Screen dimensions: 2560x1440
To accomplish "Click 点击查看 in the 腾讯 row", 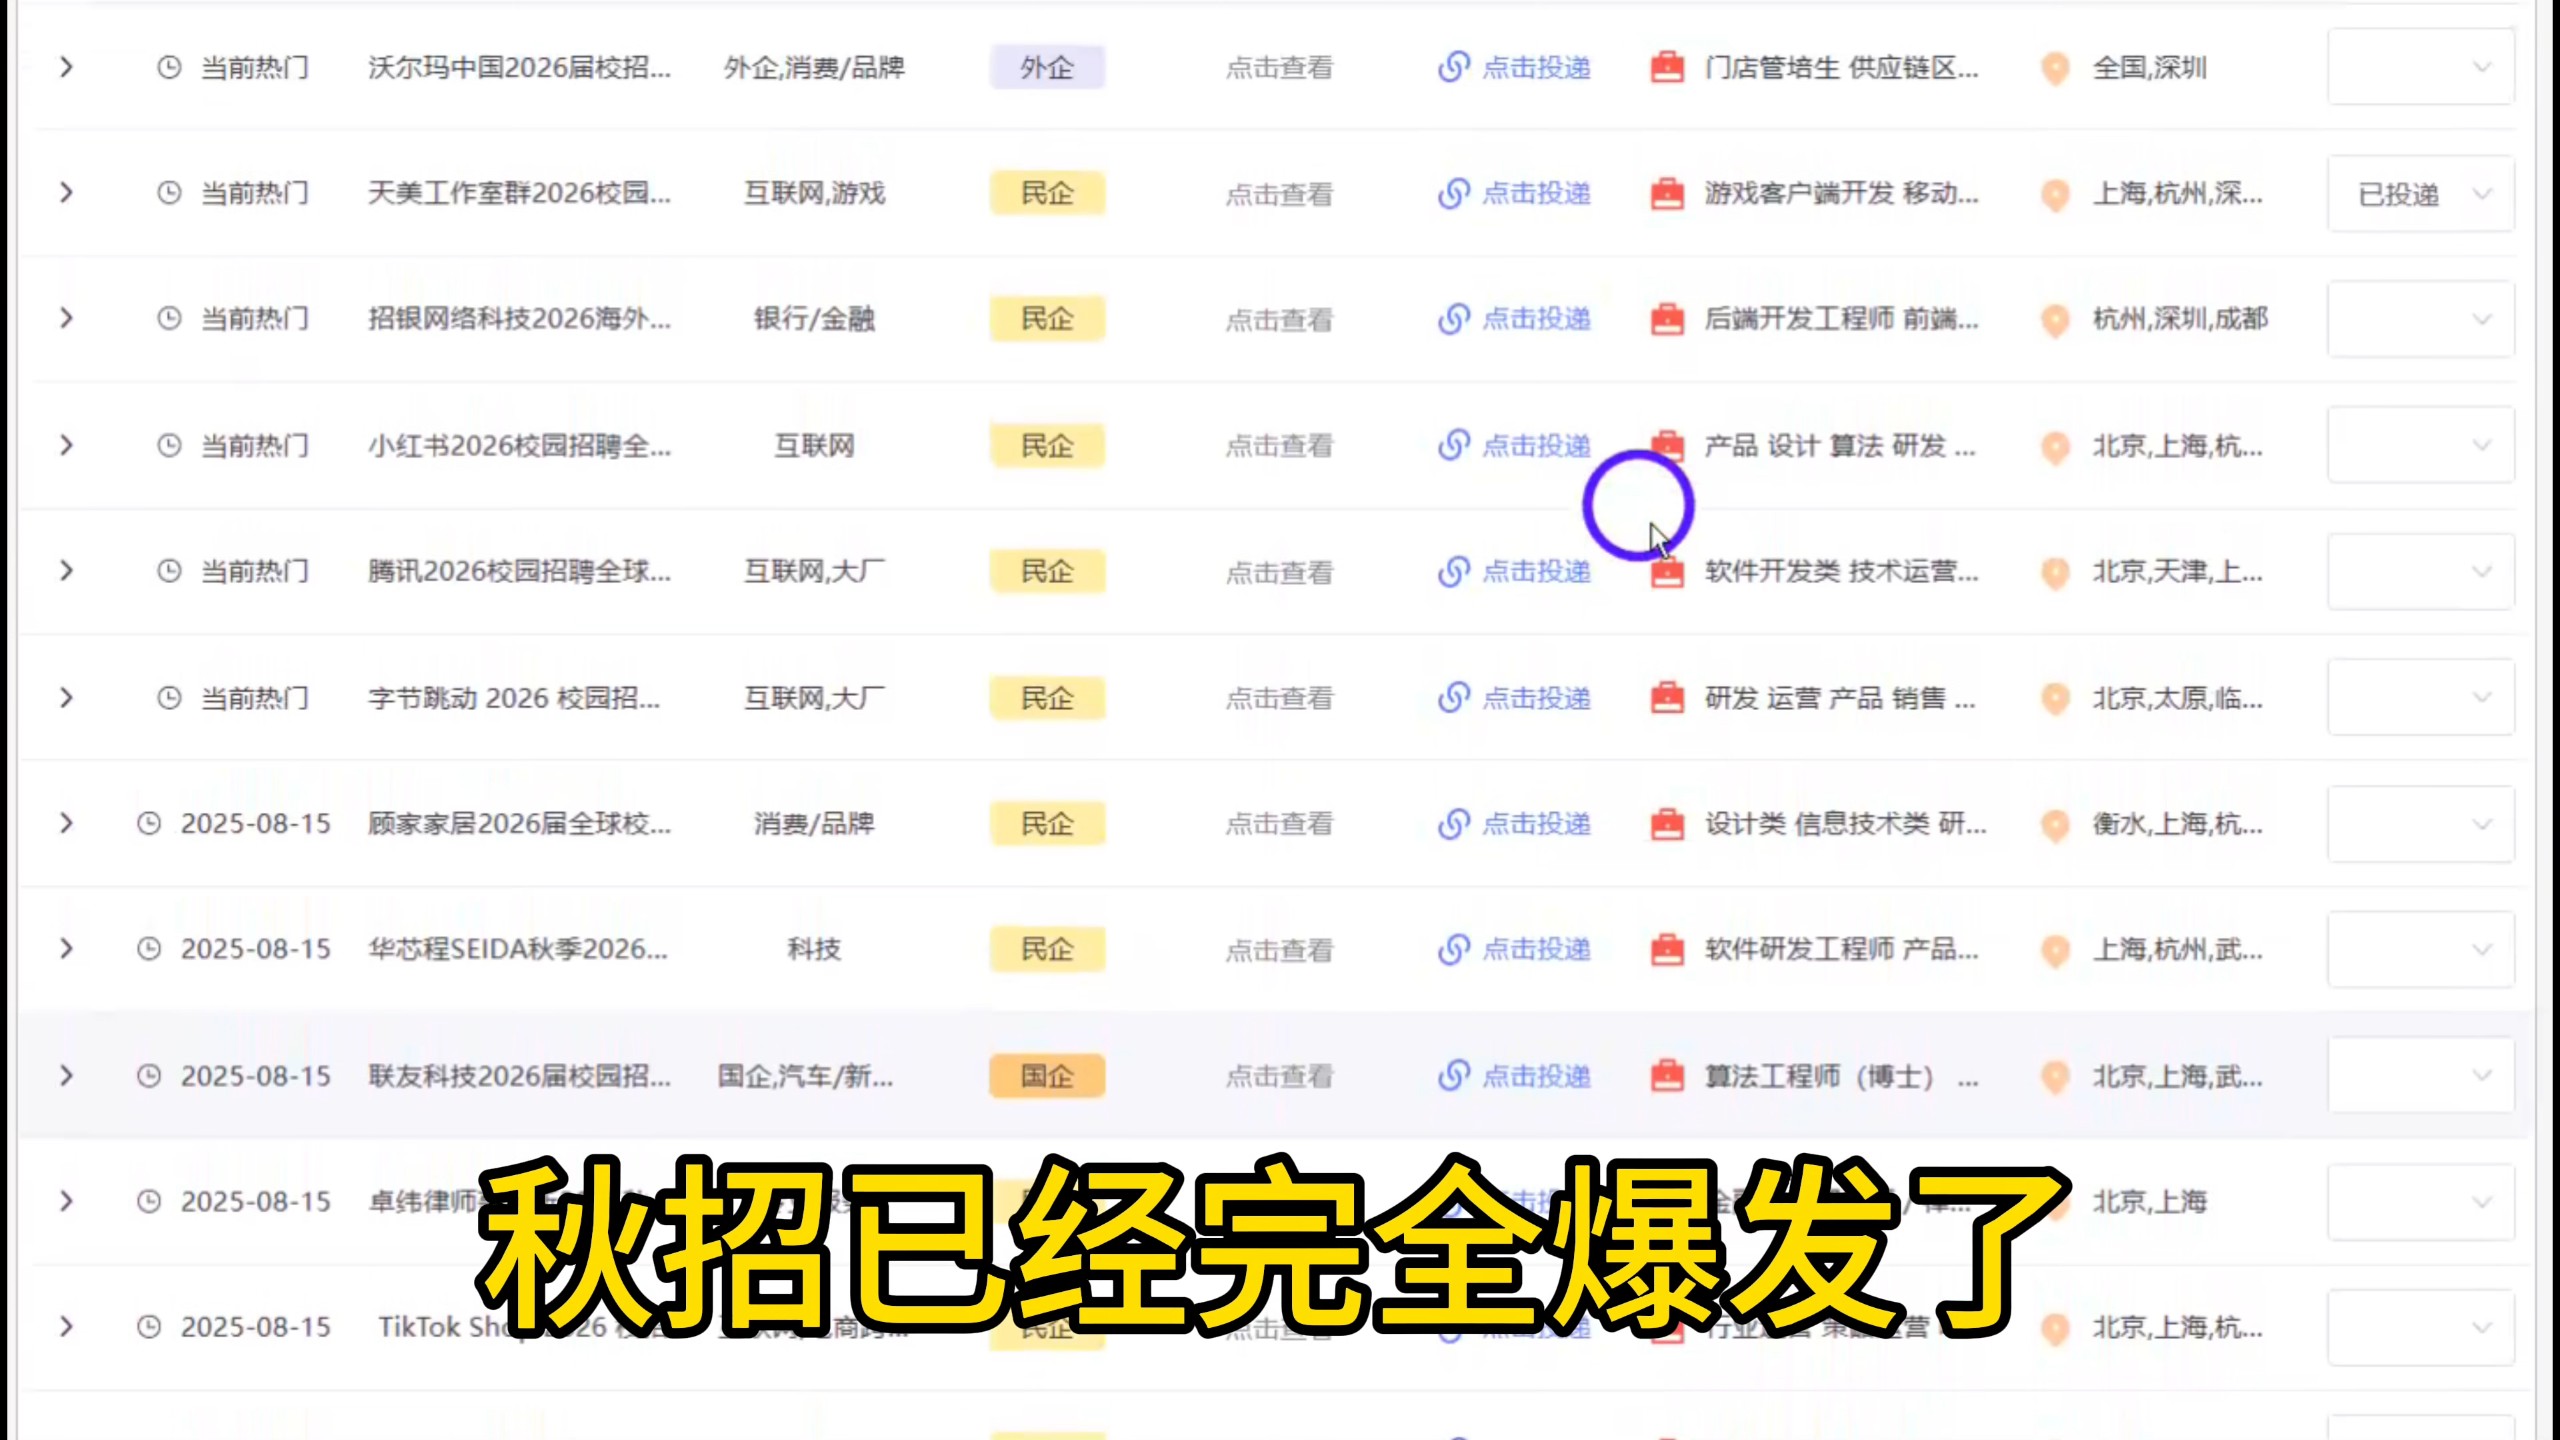I will click(x=1280, y=572).
